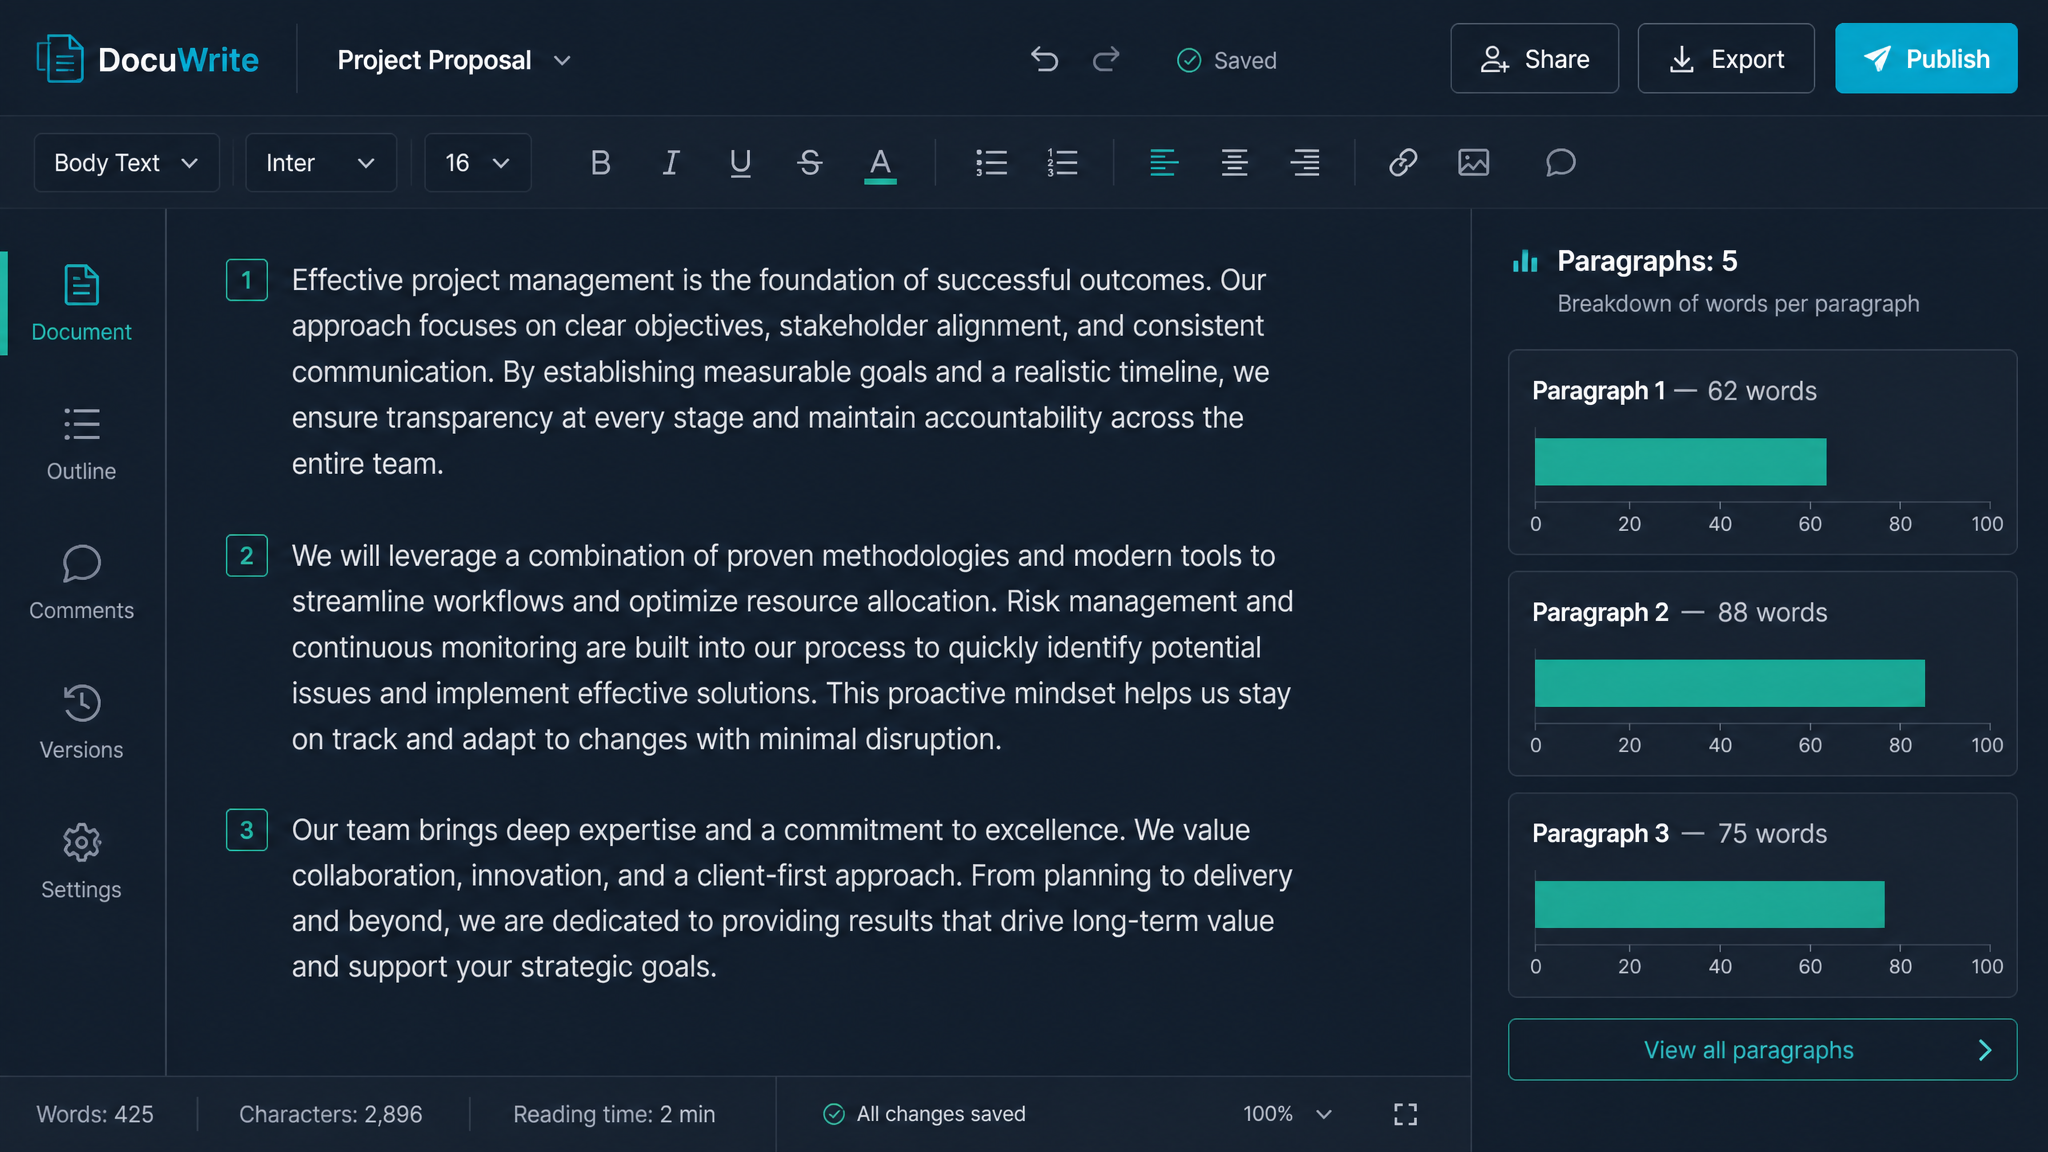
Task: Click the Share button
Action: (1535, 59)
